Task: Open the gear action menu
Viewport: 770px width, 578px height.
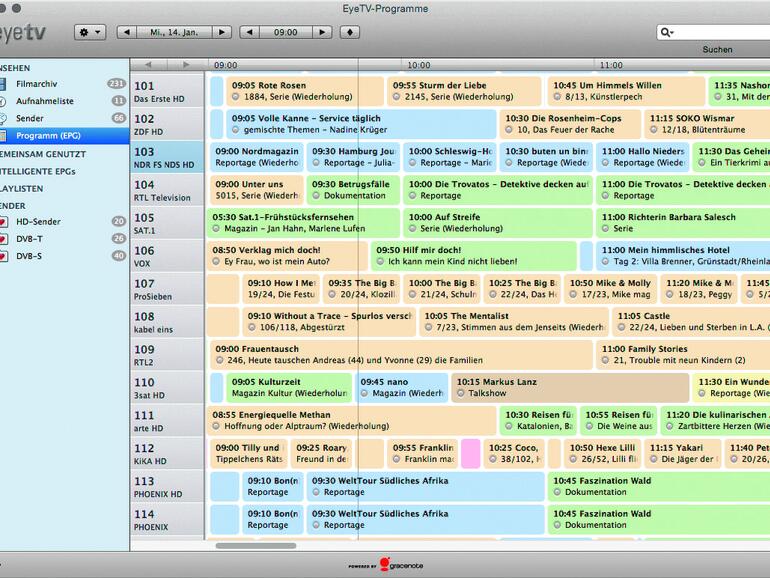Action: coord(90,32)
